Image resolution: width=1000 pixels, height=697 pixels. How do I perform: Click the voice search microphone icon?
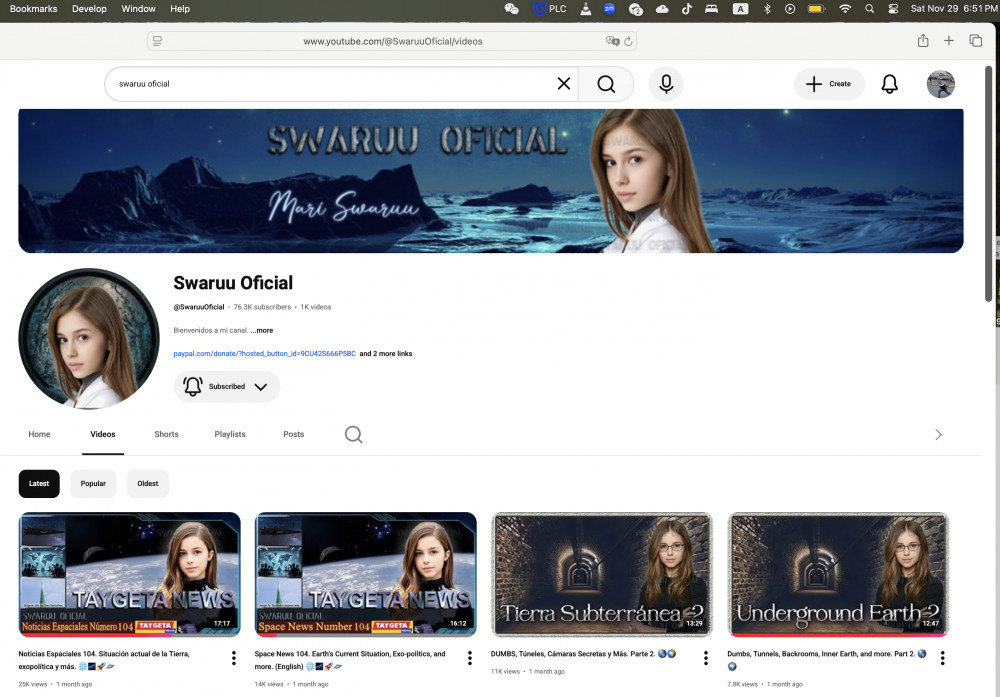(x=665, y=84)
